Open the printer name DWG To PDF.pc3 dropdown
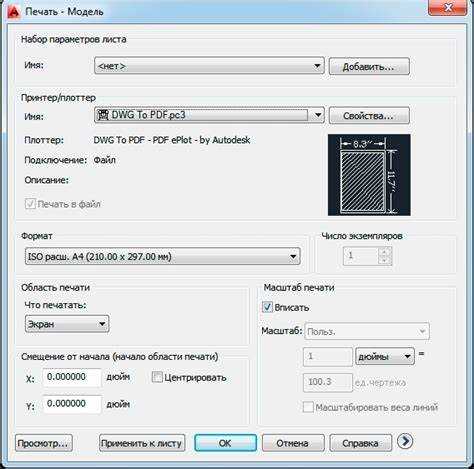 pyautogui.click(x=209, y=115)
